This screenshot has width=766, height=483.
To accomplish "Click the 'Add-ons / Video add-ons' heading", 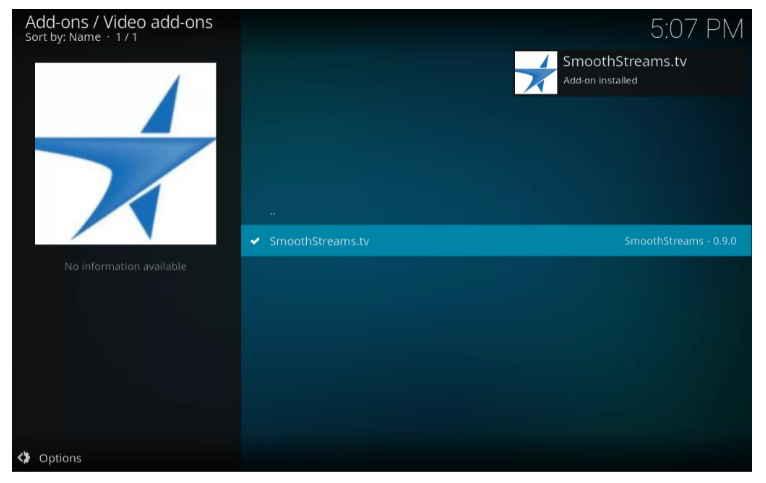I will coord(119,22).
